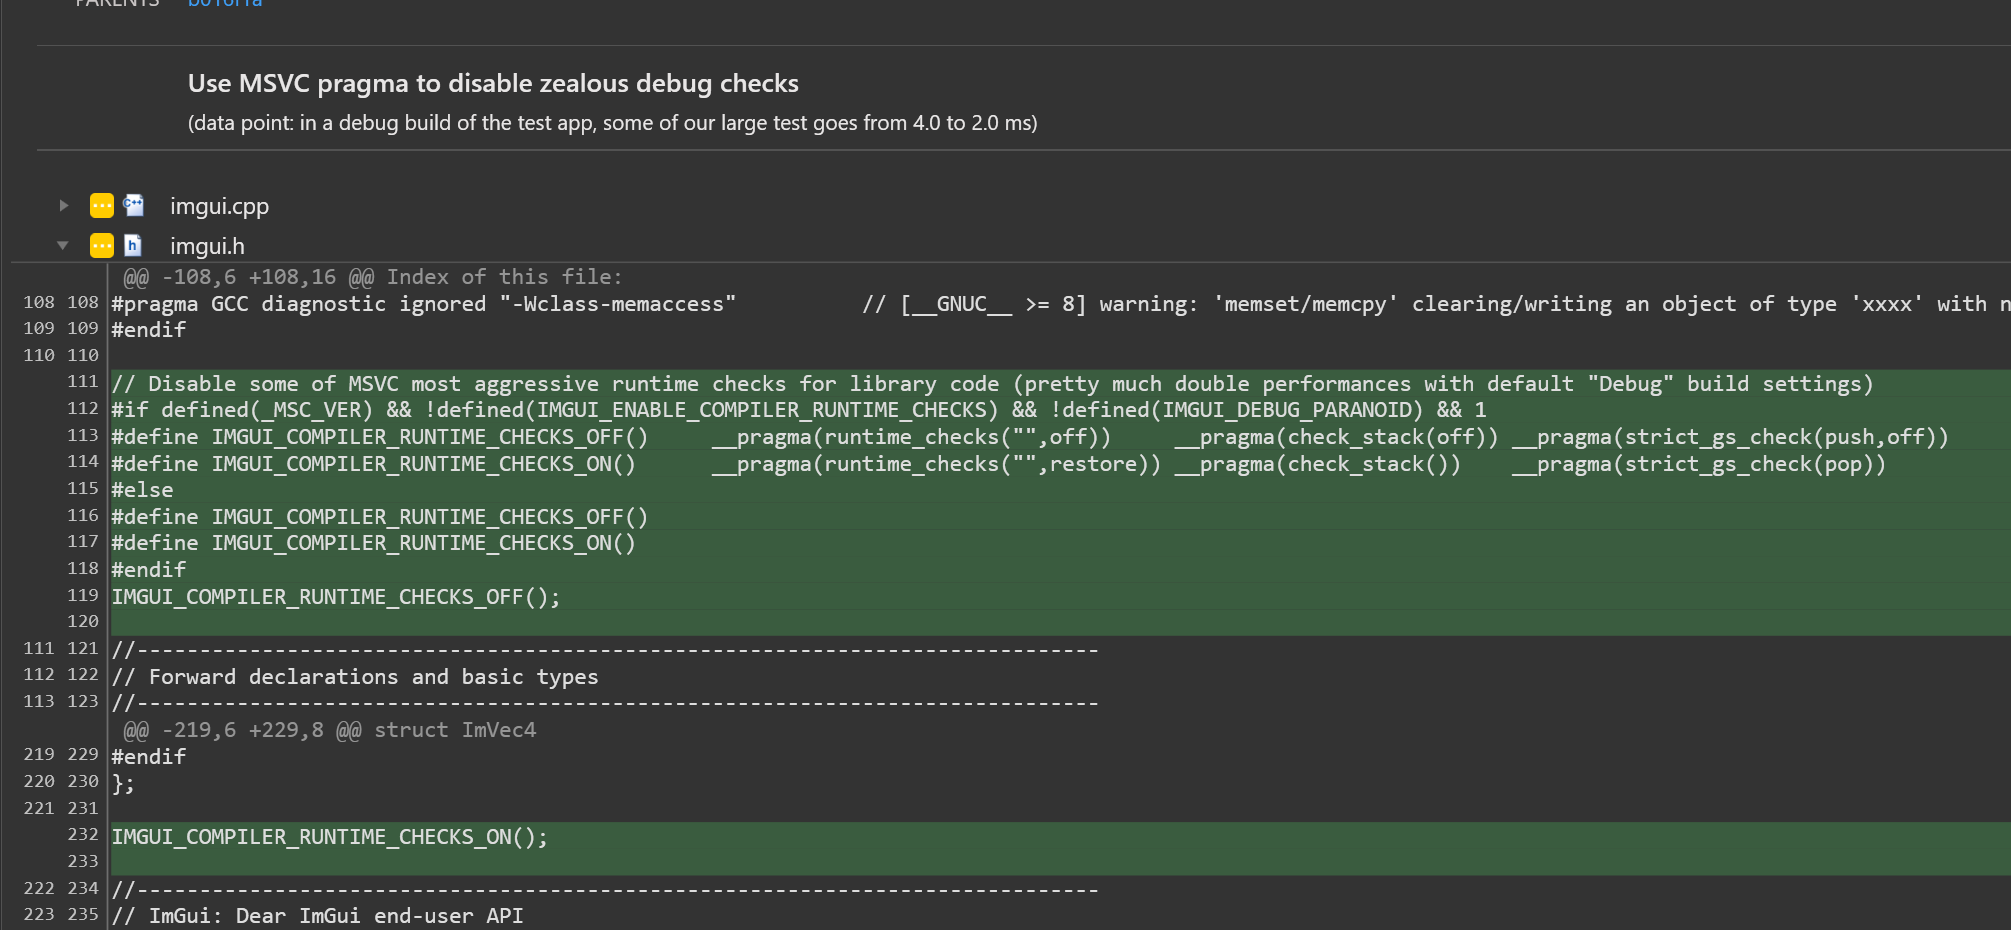Click the PARENTS label in commit header
The height and width of the screenshot is (930, 2011).
coord(117,3)
